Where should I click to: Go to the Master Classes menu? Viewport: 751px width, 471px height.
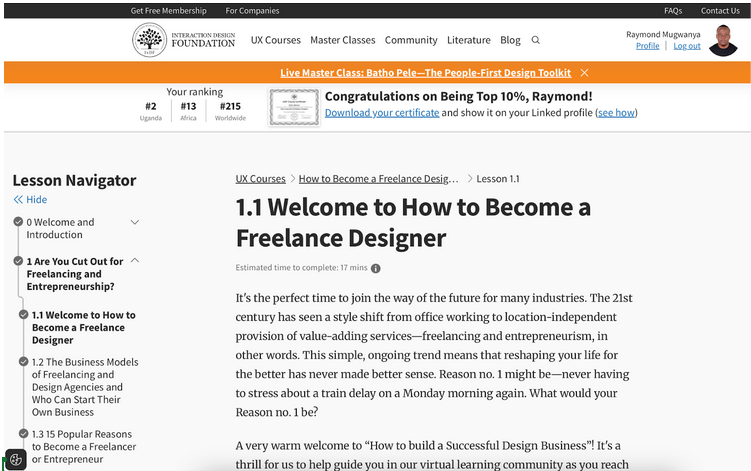[x=342, y=40]
